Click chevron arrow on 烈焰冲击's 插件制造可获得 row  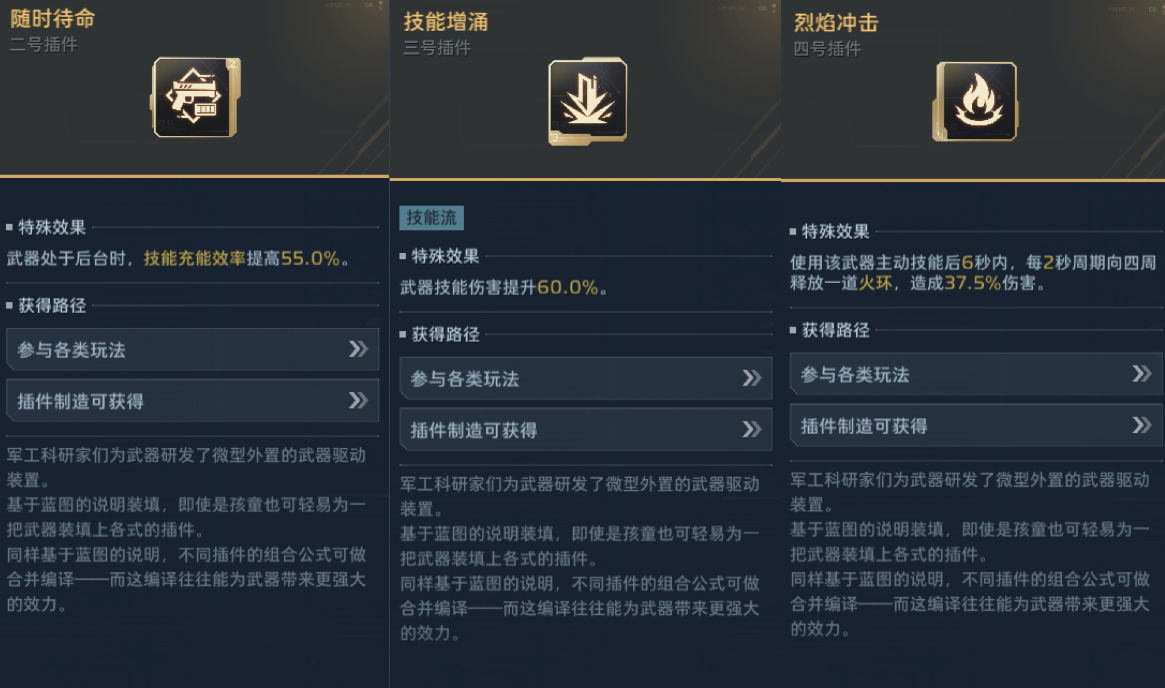pos(1141,426)
